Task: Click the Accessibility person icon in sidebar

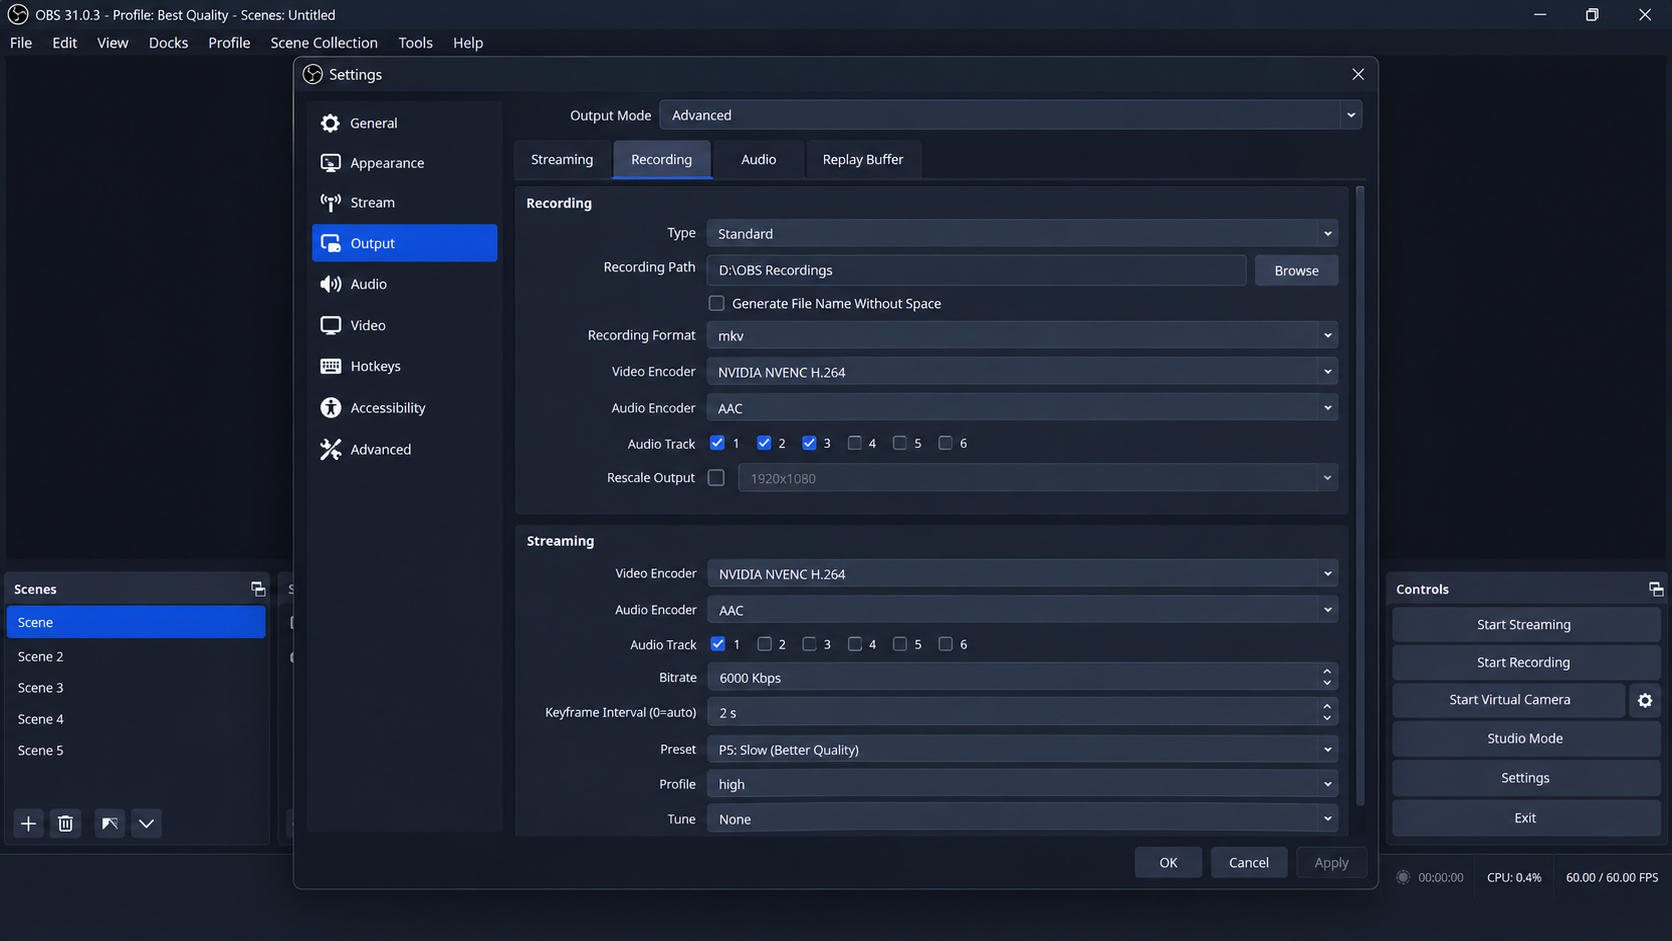Action: pyautogui.click(x=330, y=408)
